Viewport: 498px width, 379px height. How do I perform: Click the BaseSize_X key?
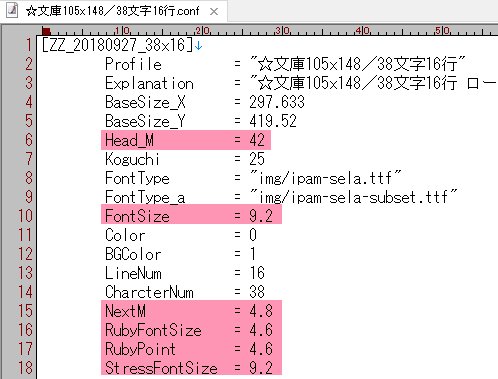145,102
